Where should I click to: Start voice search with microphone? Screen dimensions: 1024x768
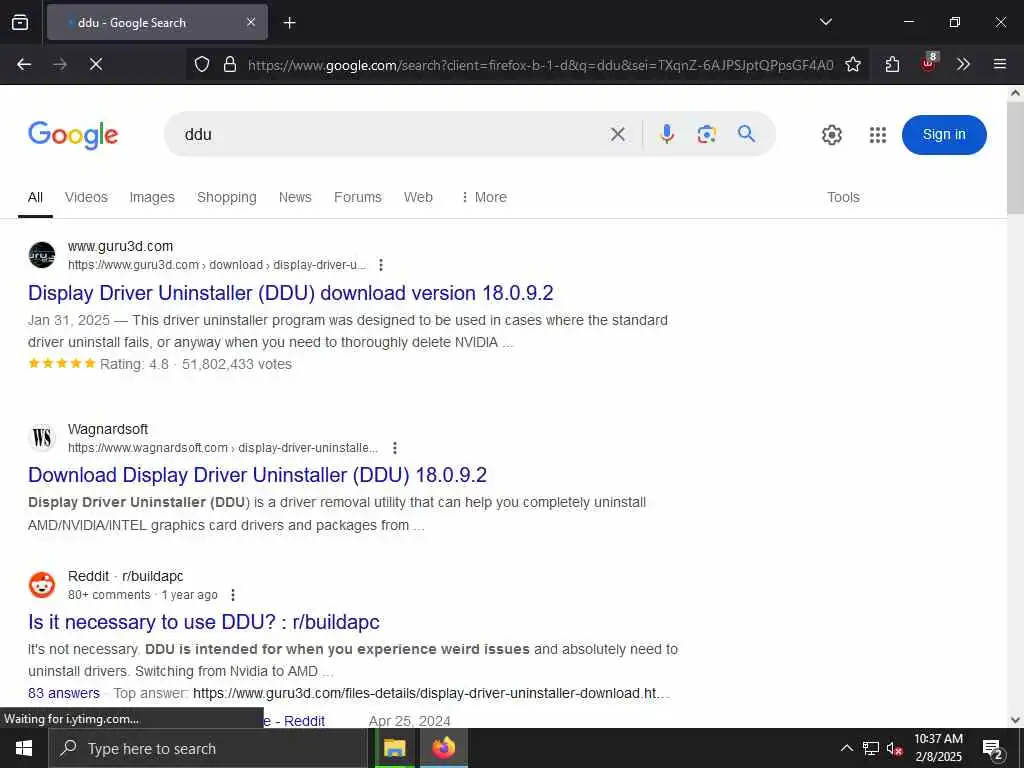(667, 135)
